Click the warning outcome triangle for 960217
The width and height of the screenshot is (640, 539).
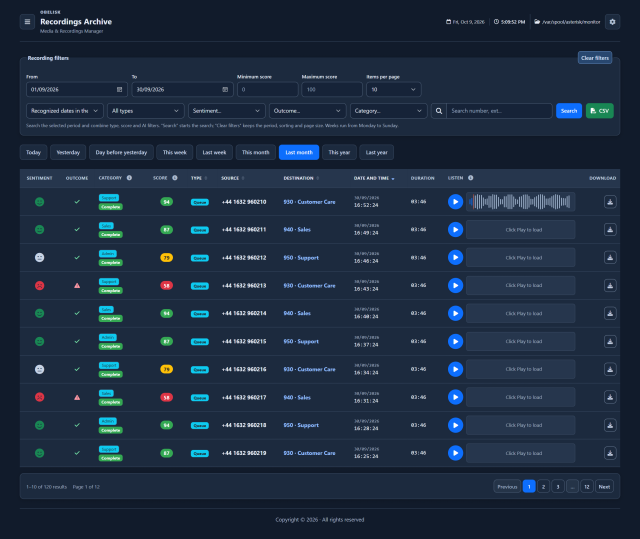tap(77, 397)
